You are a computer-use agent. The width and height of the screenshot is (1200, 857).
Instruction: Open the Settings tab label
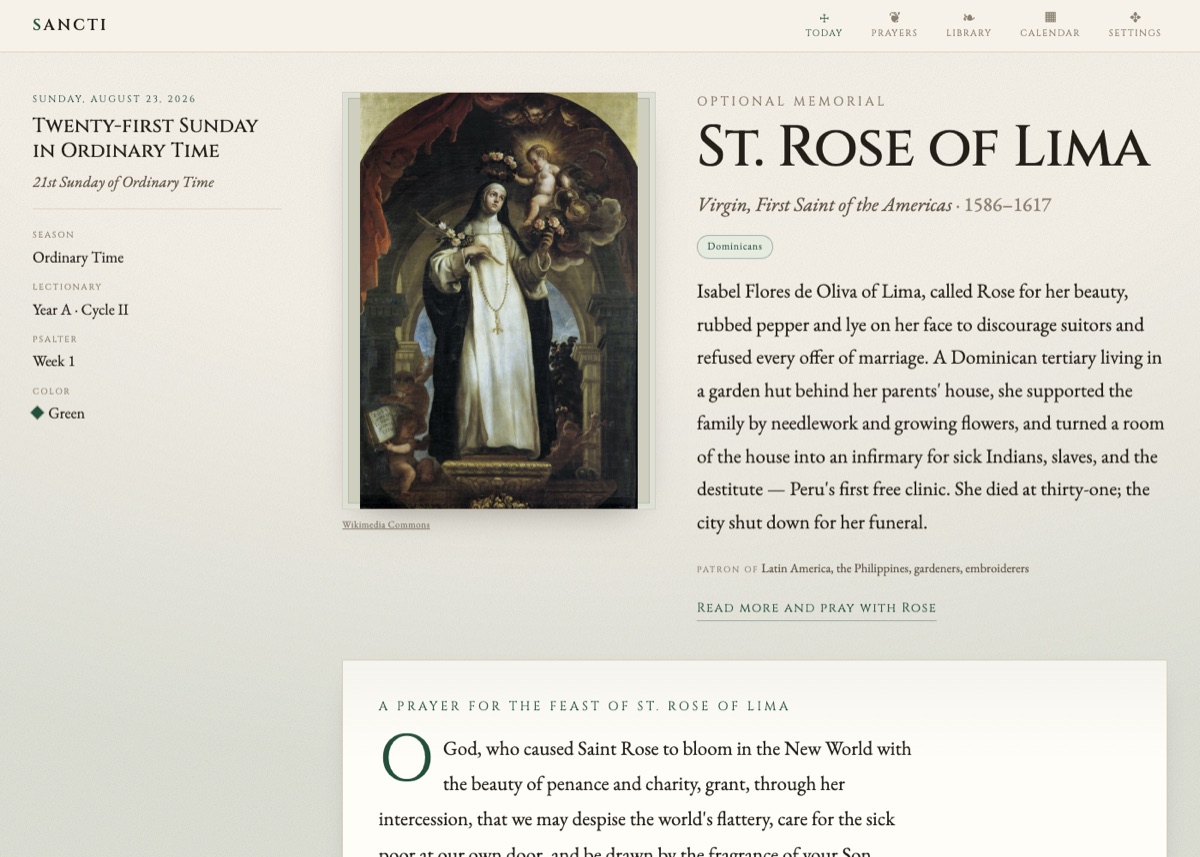point(1135,33)
